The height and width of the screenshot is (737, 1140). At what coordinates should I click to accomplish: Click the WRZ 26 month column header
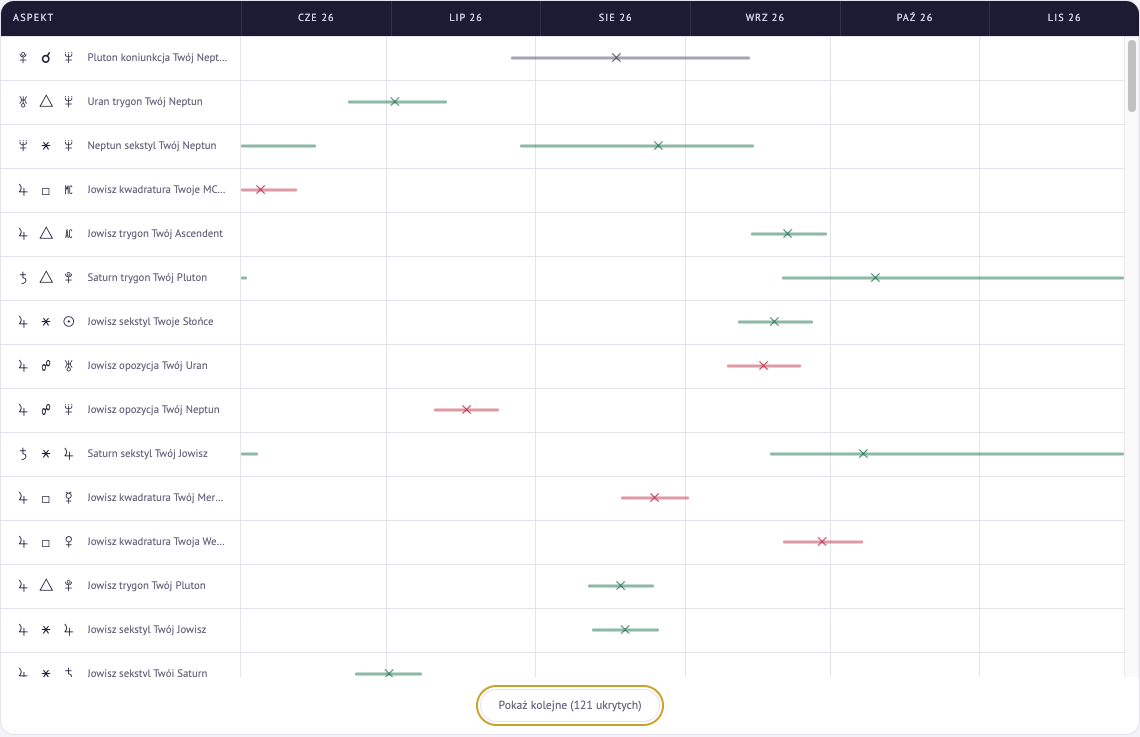point(765,17)
